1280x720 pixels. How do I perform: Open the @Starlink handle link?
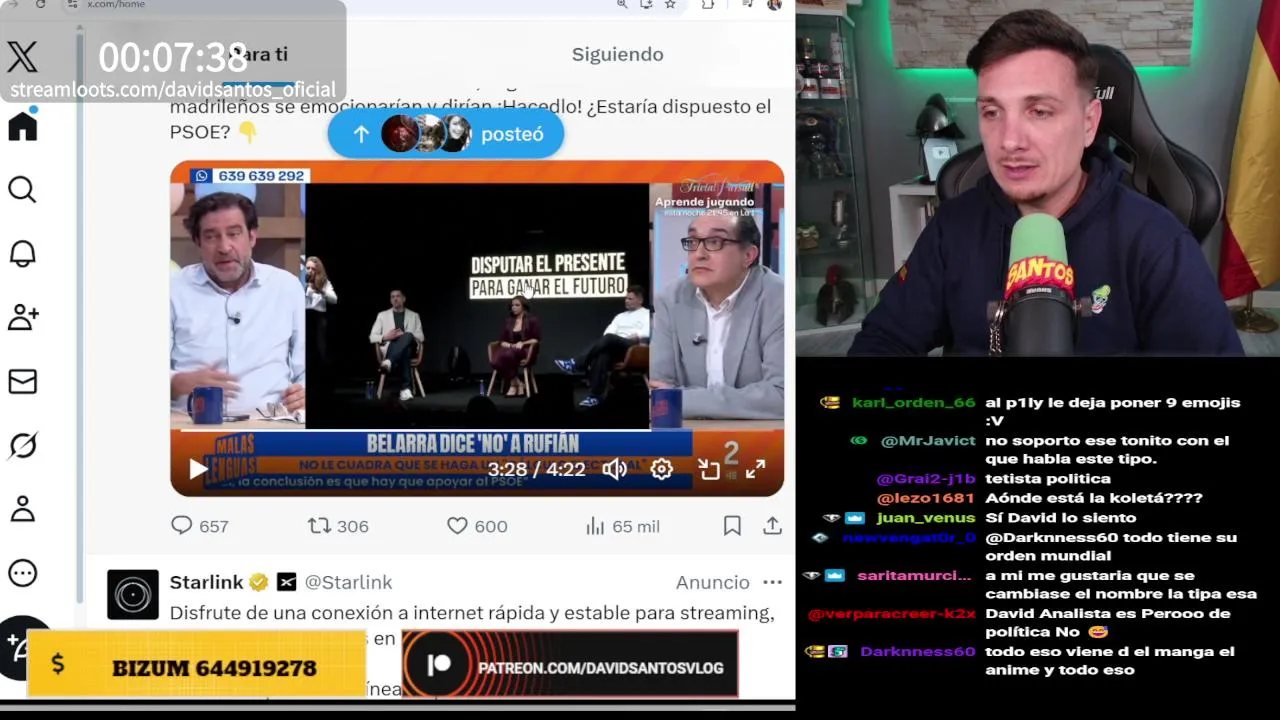348,582
